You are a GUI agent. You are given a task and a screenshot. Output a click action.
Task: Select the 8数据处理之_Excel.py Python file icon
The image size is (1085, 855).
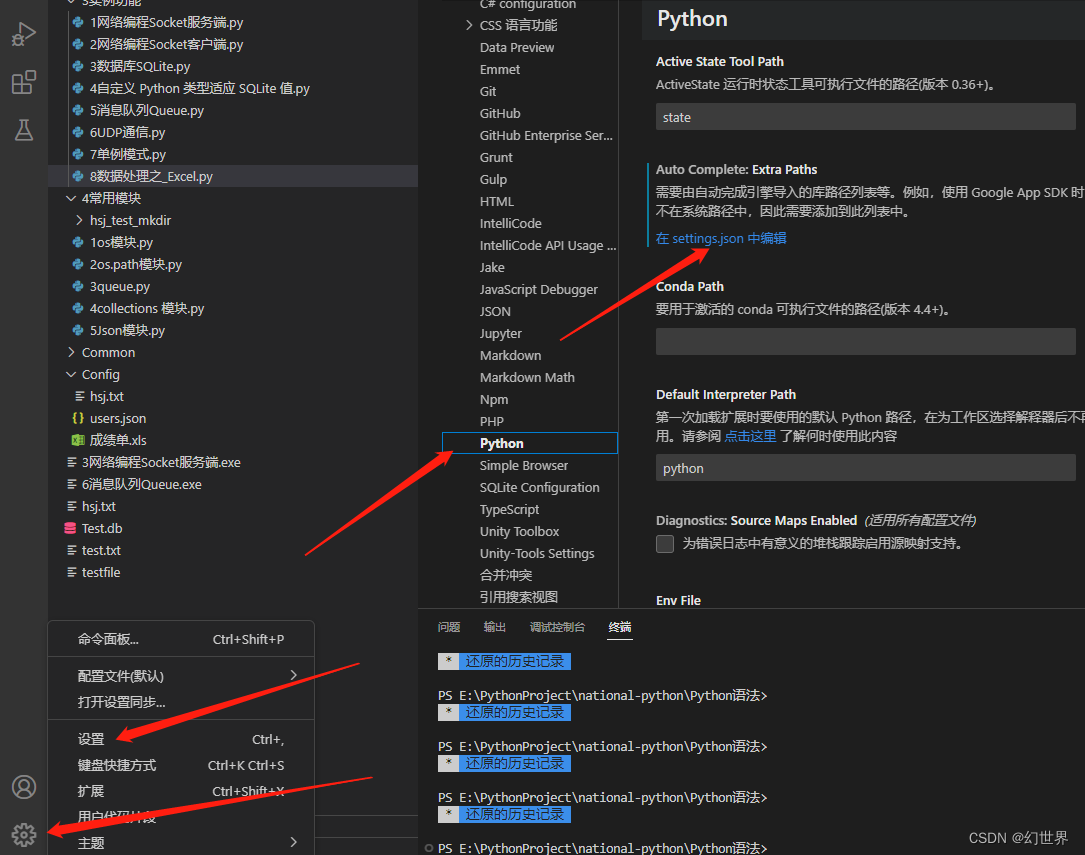point(77,176)
